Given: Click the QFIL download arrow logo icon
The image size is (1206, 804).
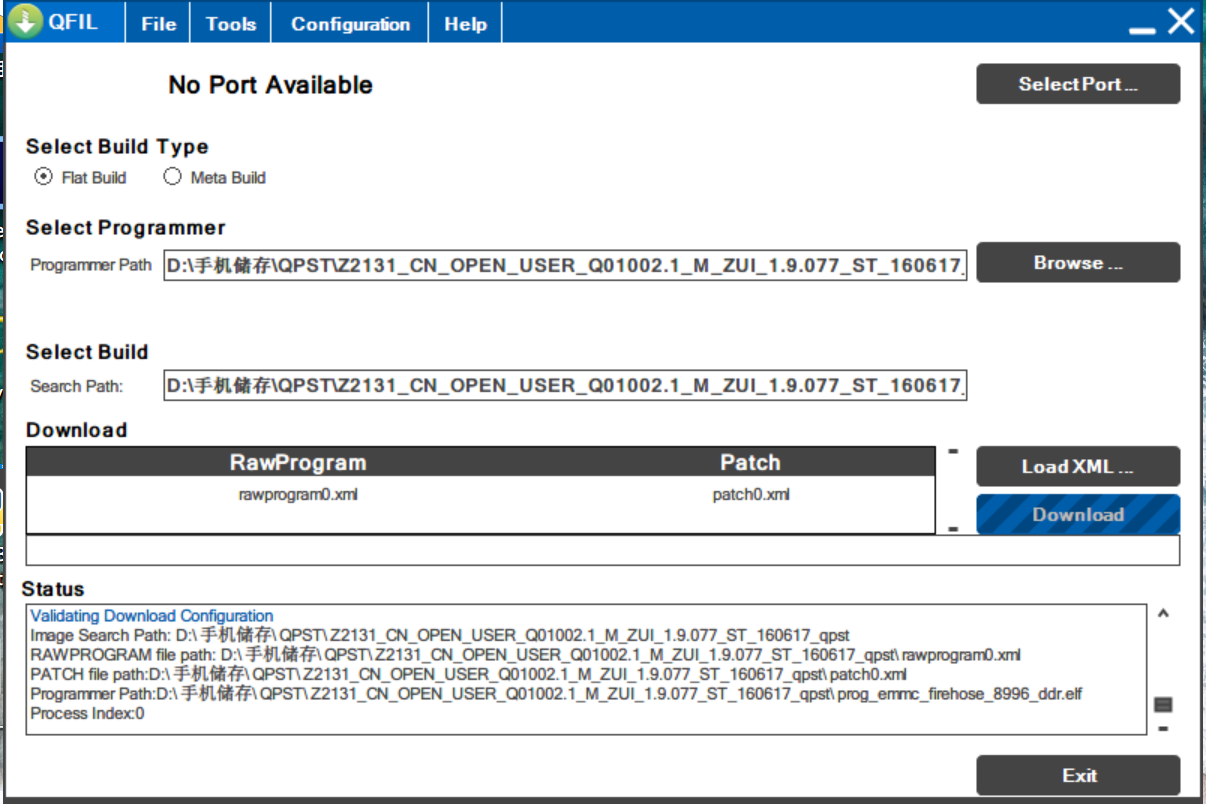Looking at the screenshot, I should pos(26,21).
